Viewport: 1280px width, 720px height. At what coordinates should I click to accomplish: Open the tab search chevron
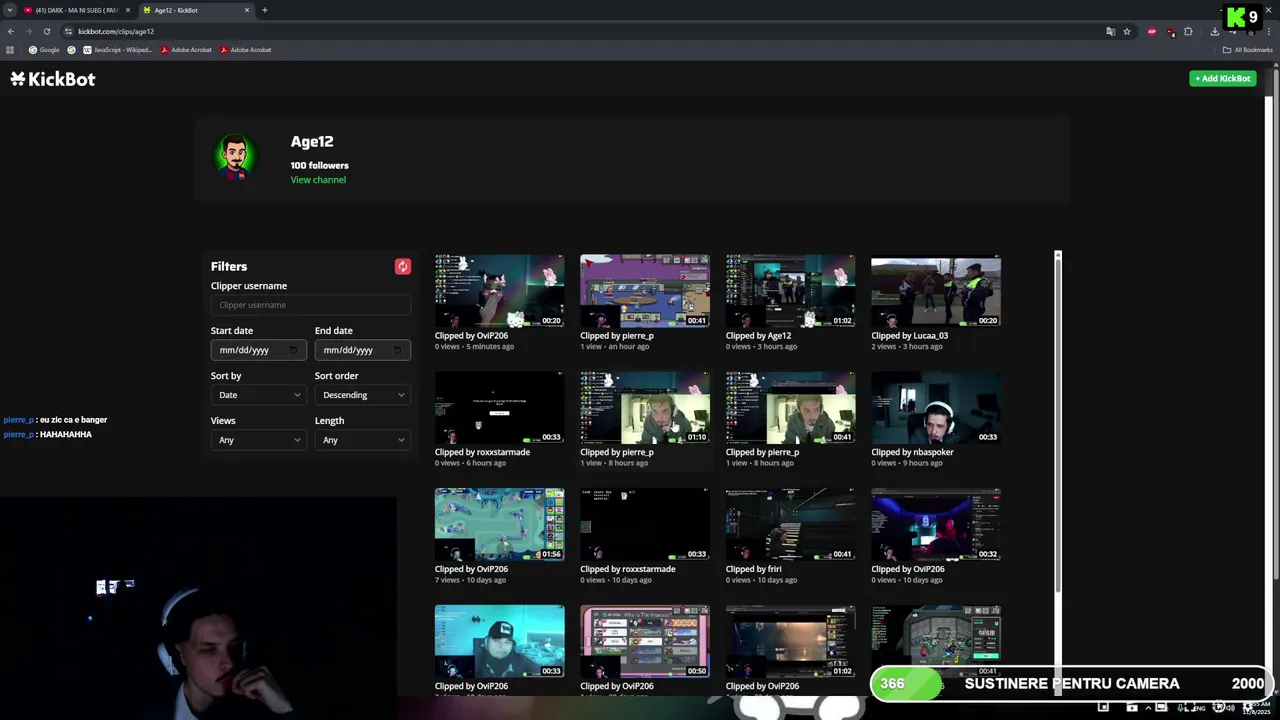coord(9,10)
